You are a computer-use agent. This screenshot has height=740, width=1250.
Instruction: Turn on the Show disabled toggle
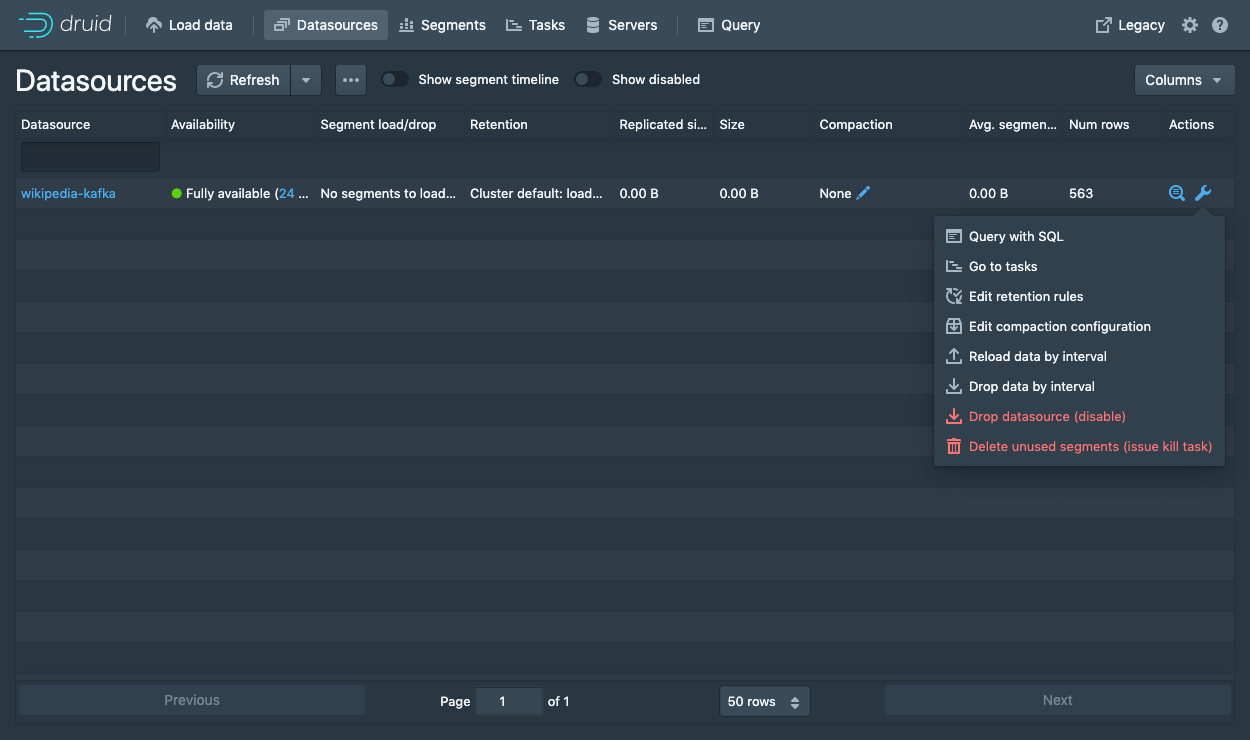click(x=588, y=78)
